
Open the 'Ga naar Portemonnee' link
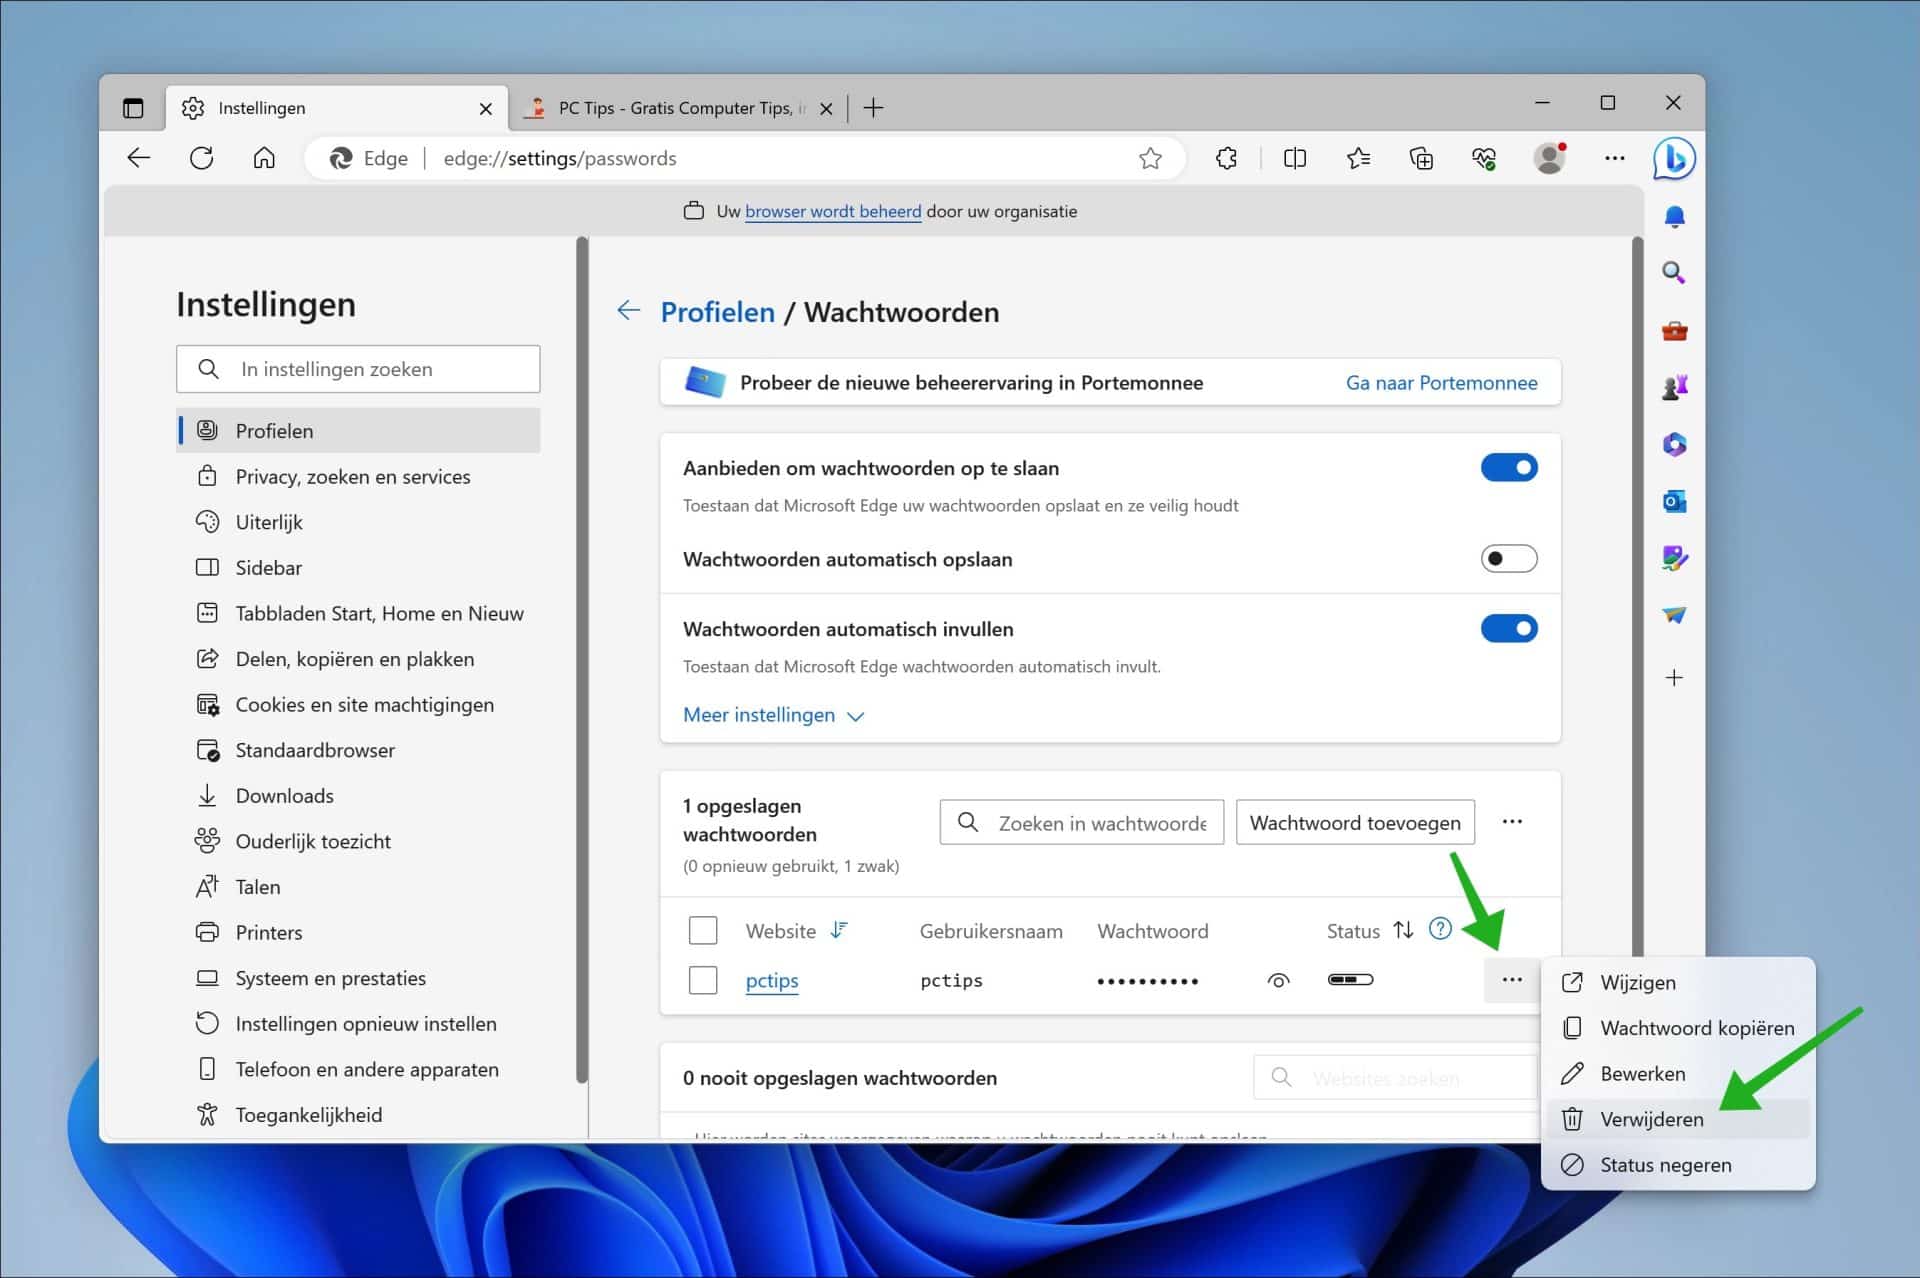(1442, 382)
